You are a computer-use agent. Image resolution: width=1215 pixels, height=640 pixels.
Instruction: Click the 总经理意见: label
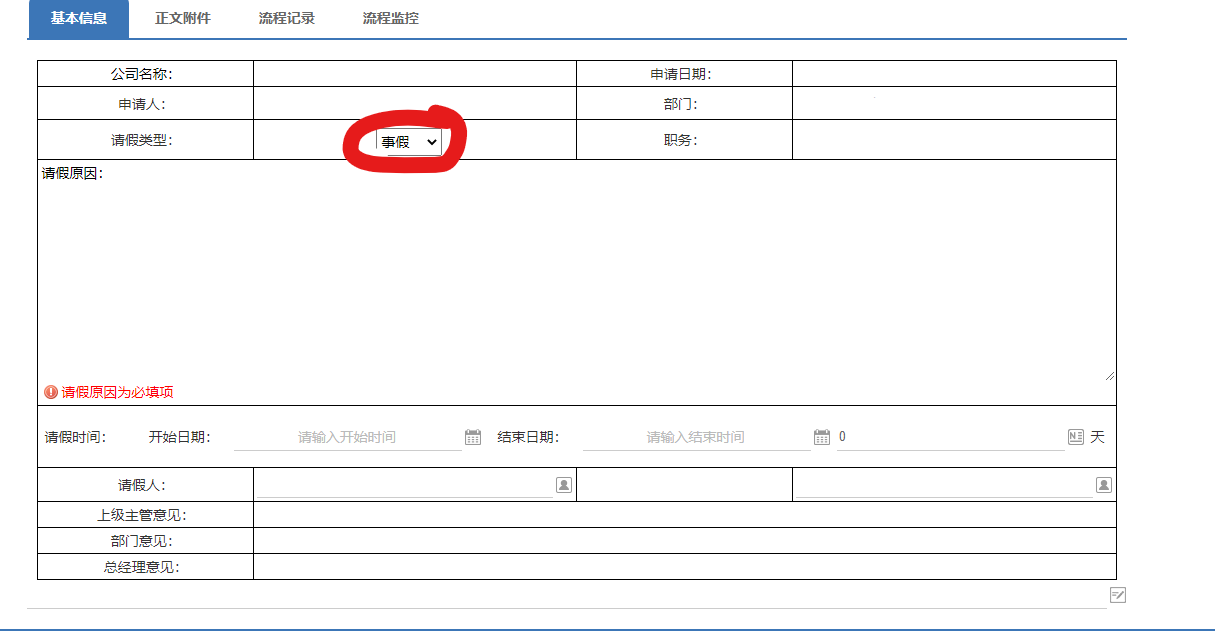coord(142,567)
